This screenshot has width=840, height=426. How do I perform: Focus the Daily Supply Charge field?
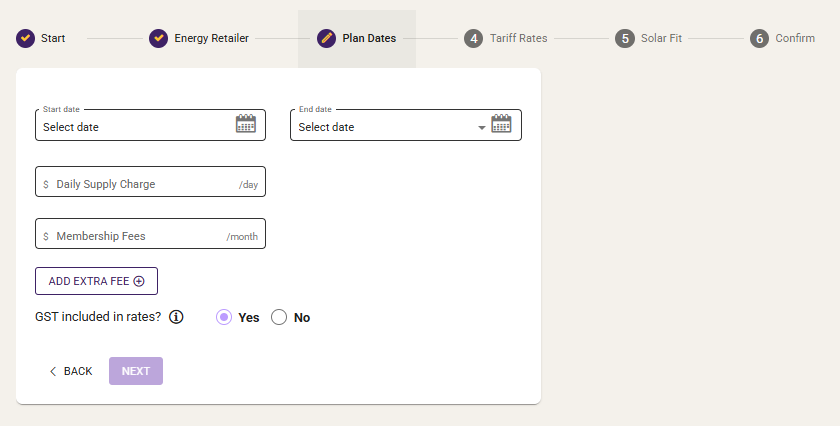(x=151, y=182)
